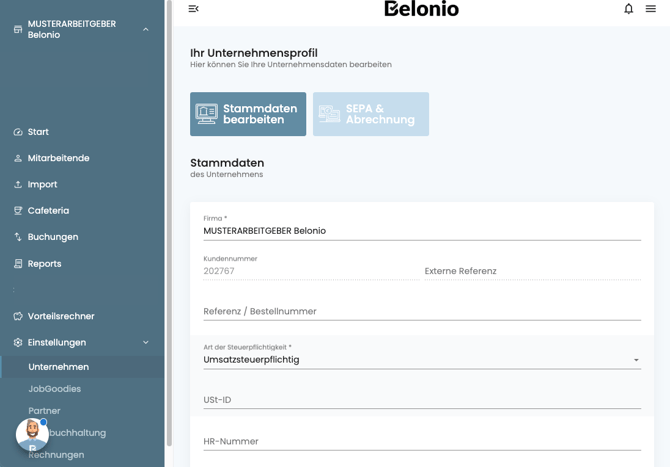670x467 pixels.
Task: Open Cafeteria menu item
Action: click(48, 211)
